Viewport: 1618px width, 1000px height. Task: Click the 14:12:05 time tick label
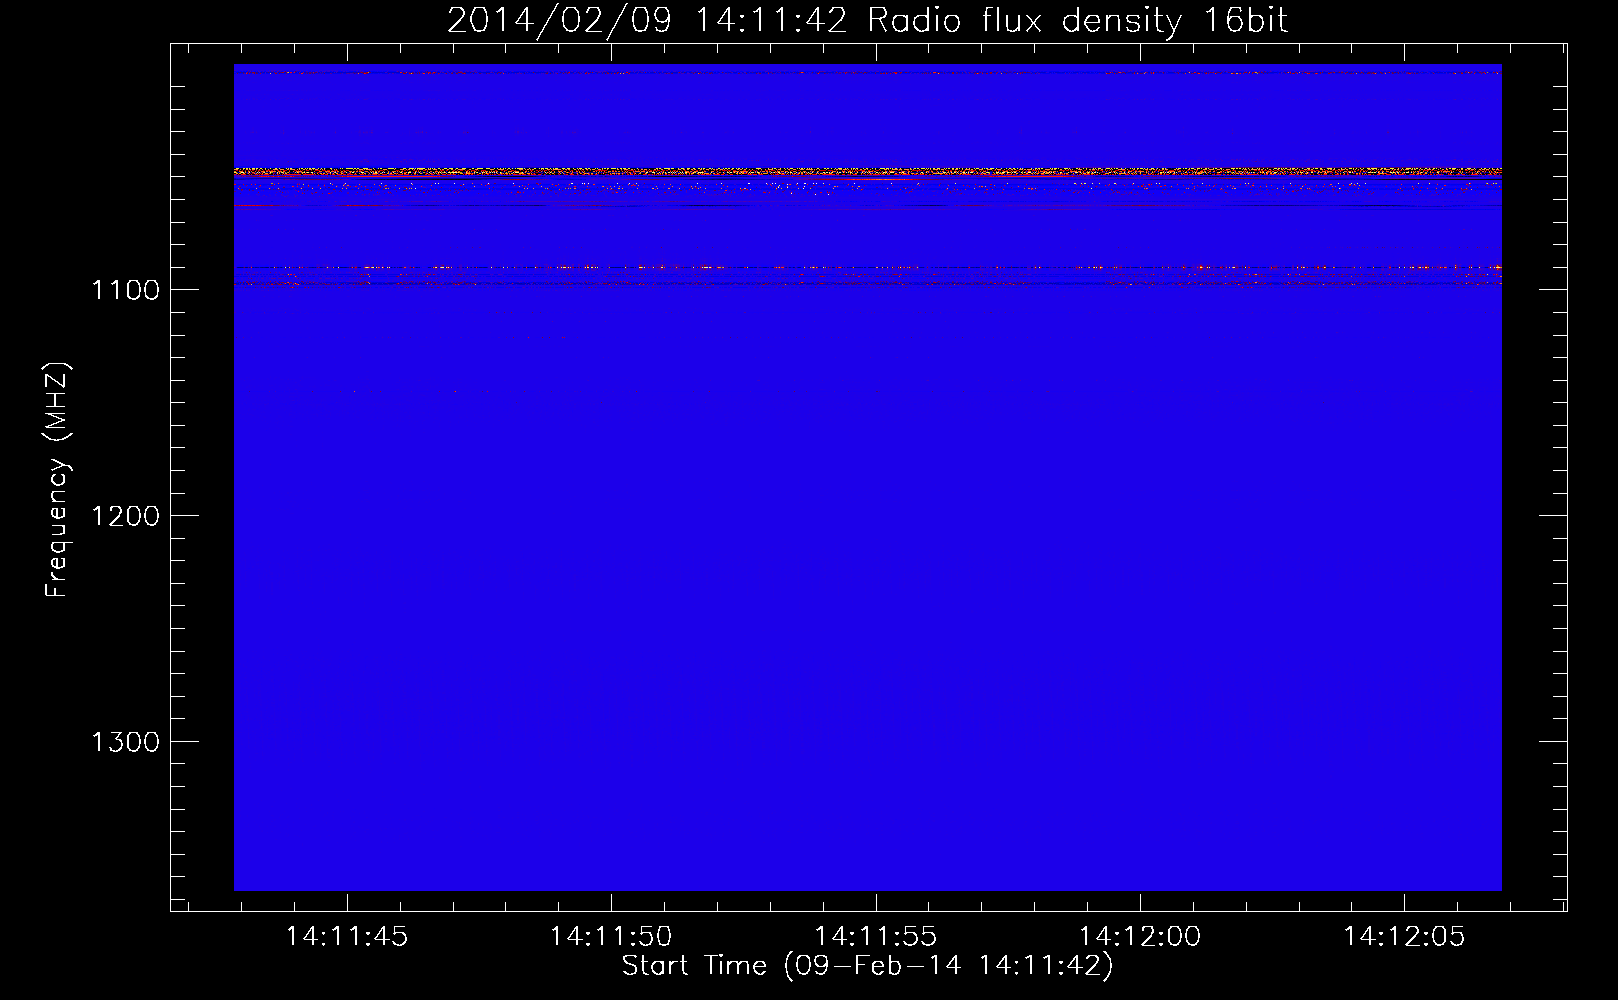coord(1404,937)
